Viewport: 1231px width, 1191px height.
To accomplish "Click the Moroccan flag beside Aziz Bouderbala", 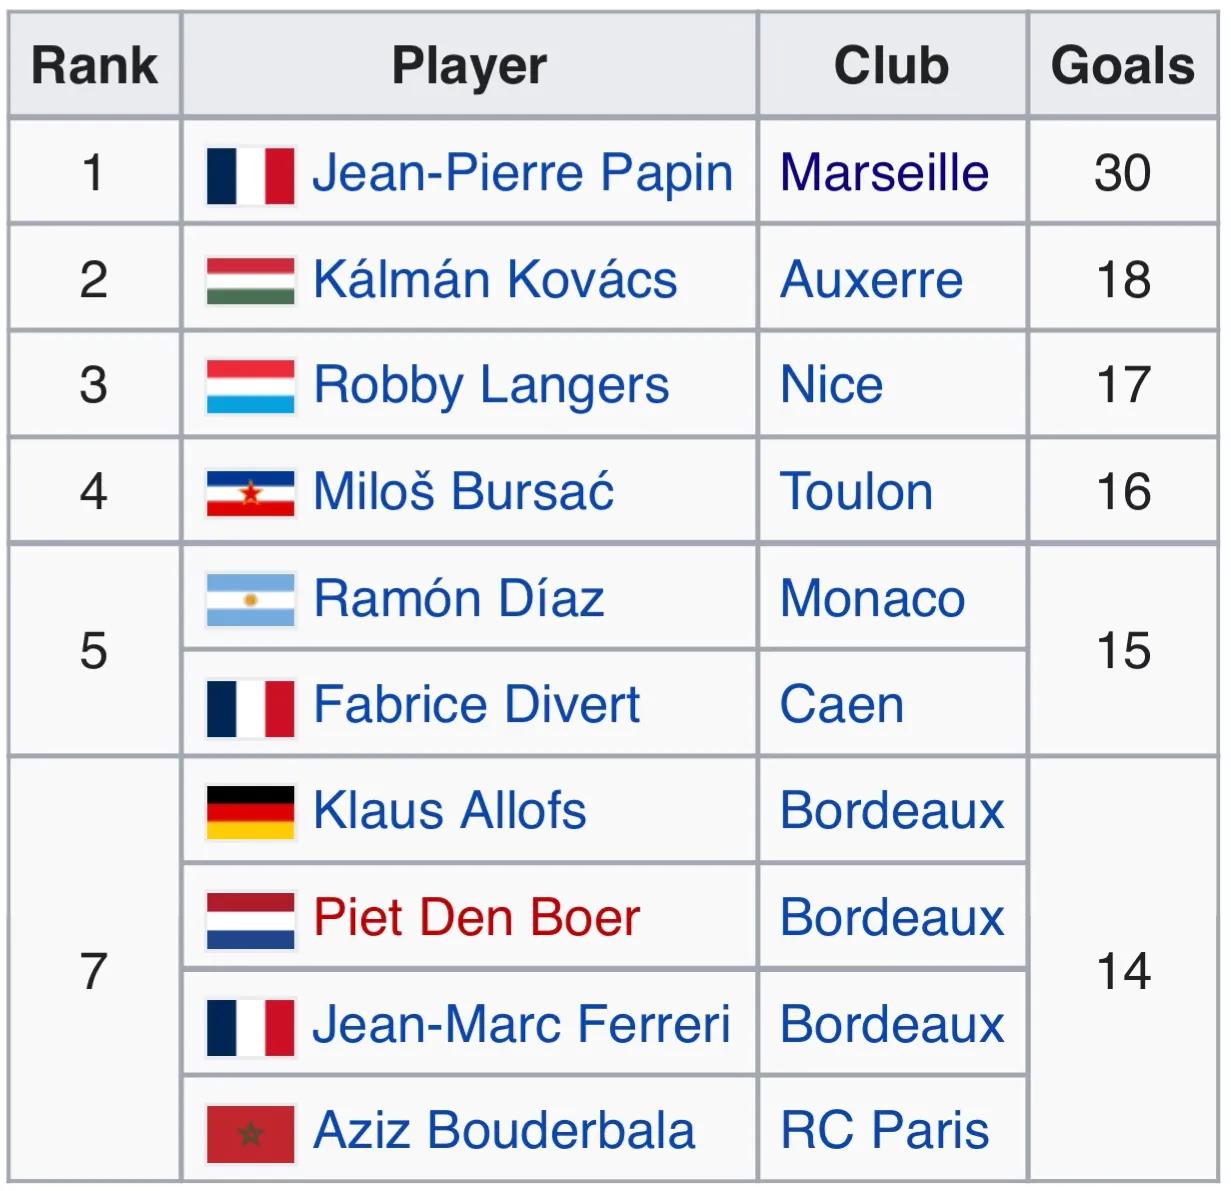I will pos(250,1132).
